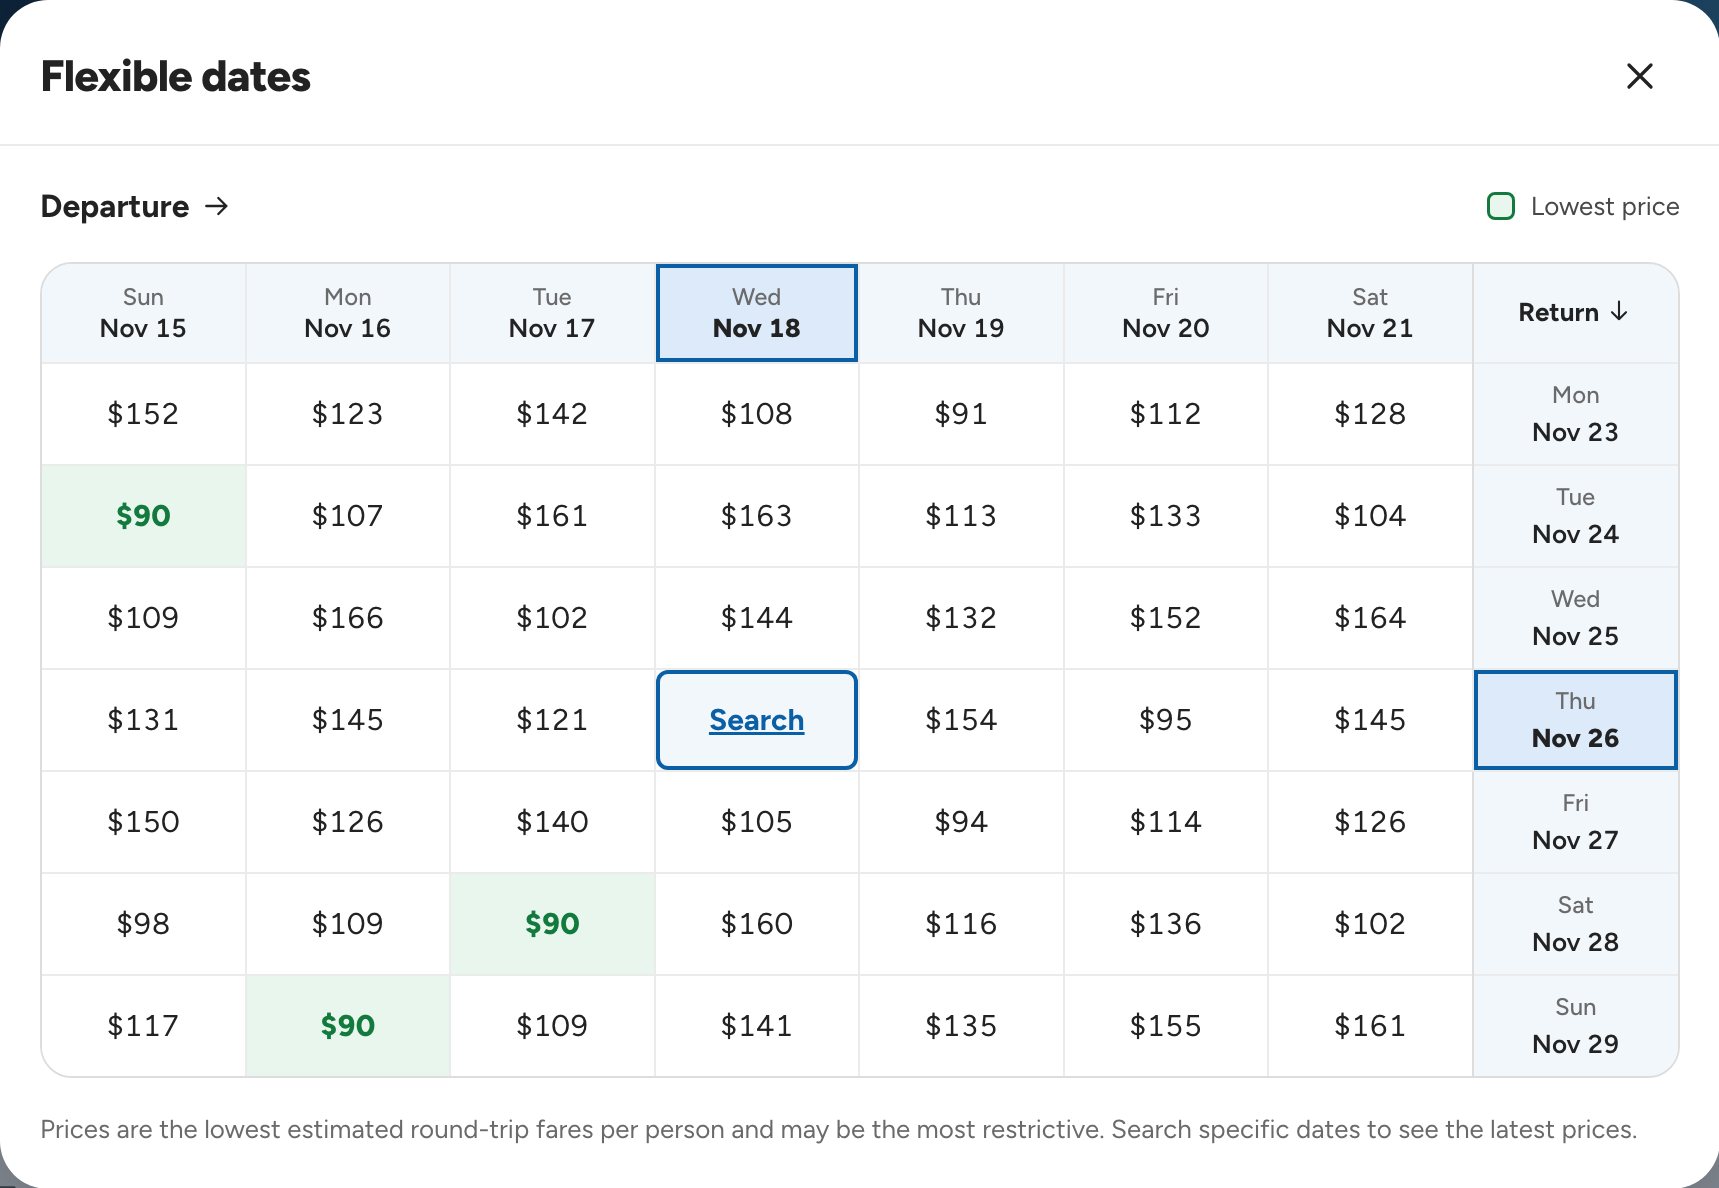The width and height of the screenshot is (1719, 1188).
Task: Choose Sat Nov 28 return row header
Action: pyautogui.click(x=1576, y=924)
